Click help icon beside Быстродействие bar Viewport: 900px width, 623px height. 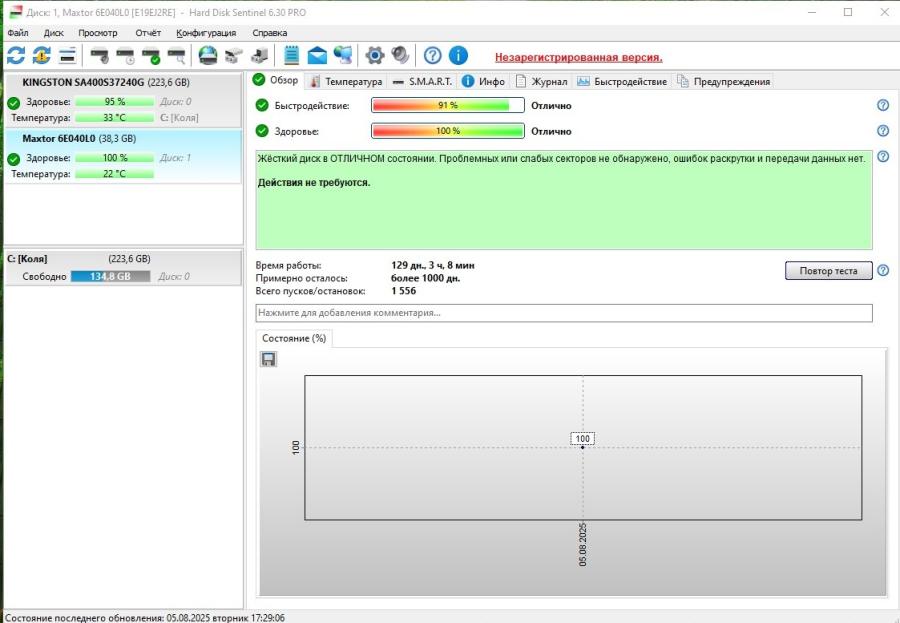pyautogui.click(x=883, y=105)
